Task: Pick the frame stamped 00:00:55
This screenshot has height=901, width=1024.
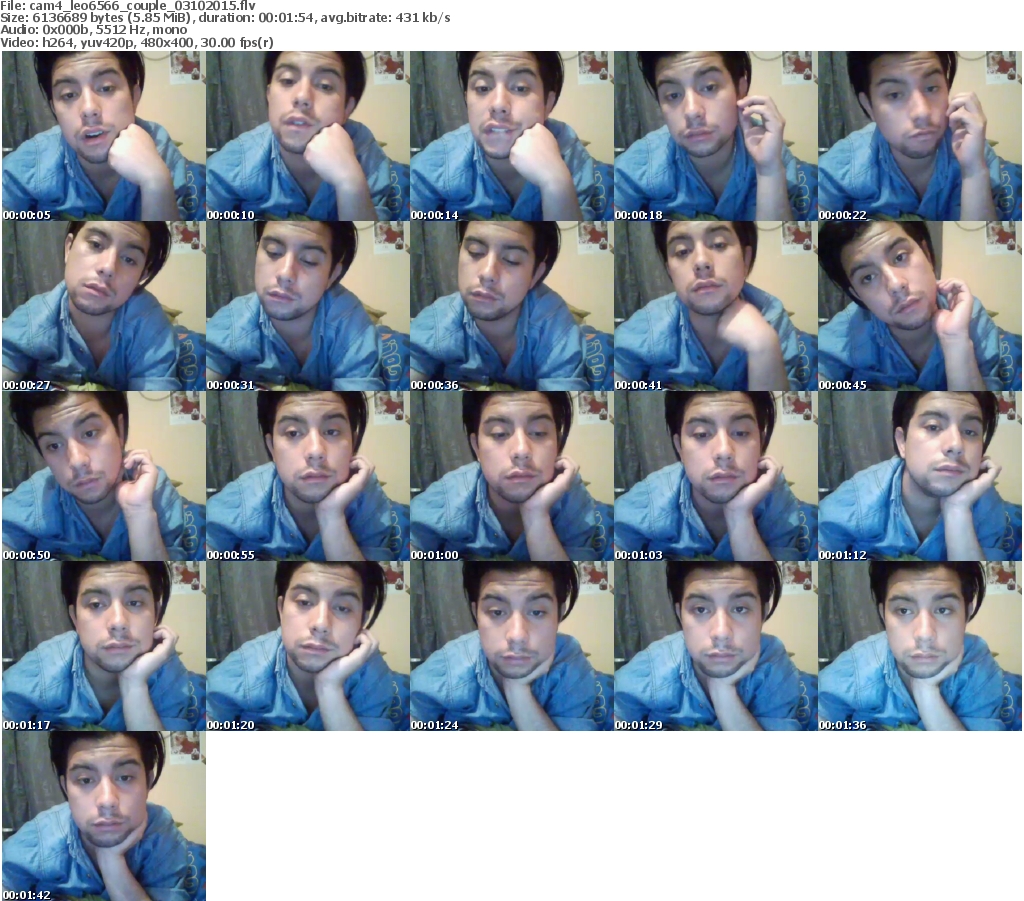Action: click(308, 476)
